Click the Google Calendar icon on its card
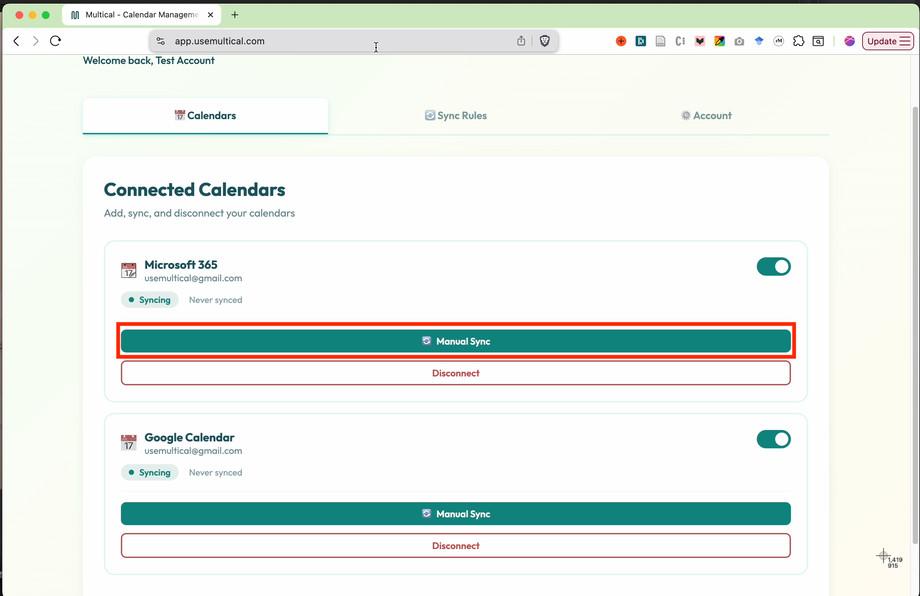 click(x=128, y=442)
